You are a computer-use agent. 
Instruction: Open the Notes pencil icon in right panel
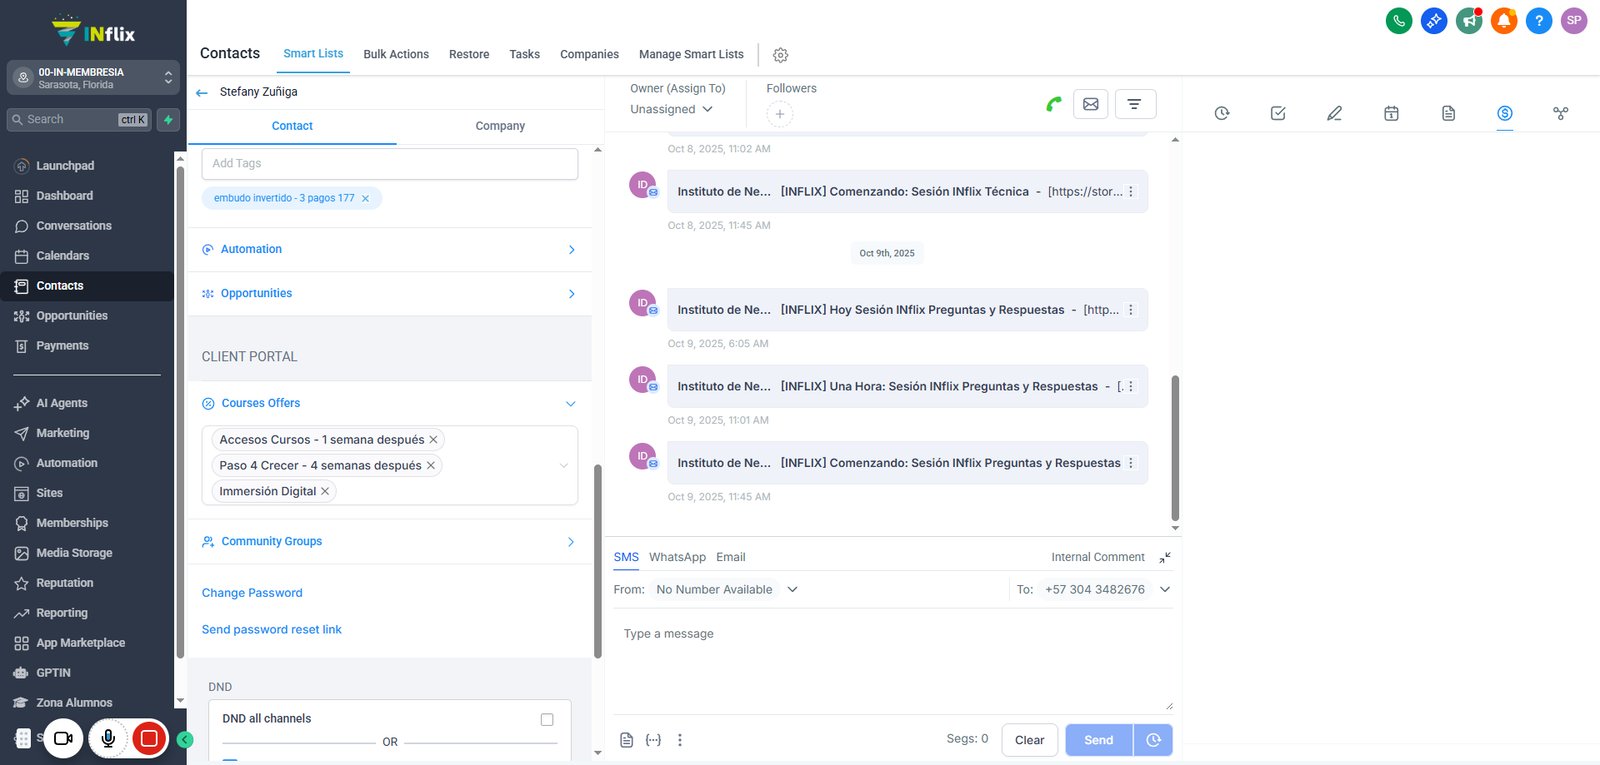pos(1334,113)
